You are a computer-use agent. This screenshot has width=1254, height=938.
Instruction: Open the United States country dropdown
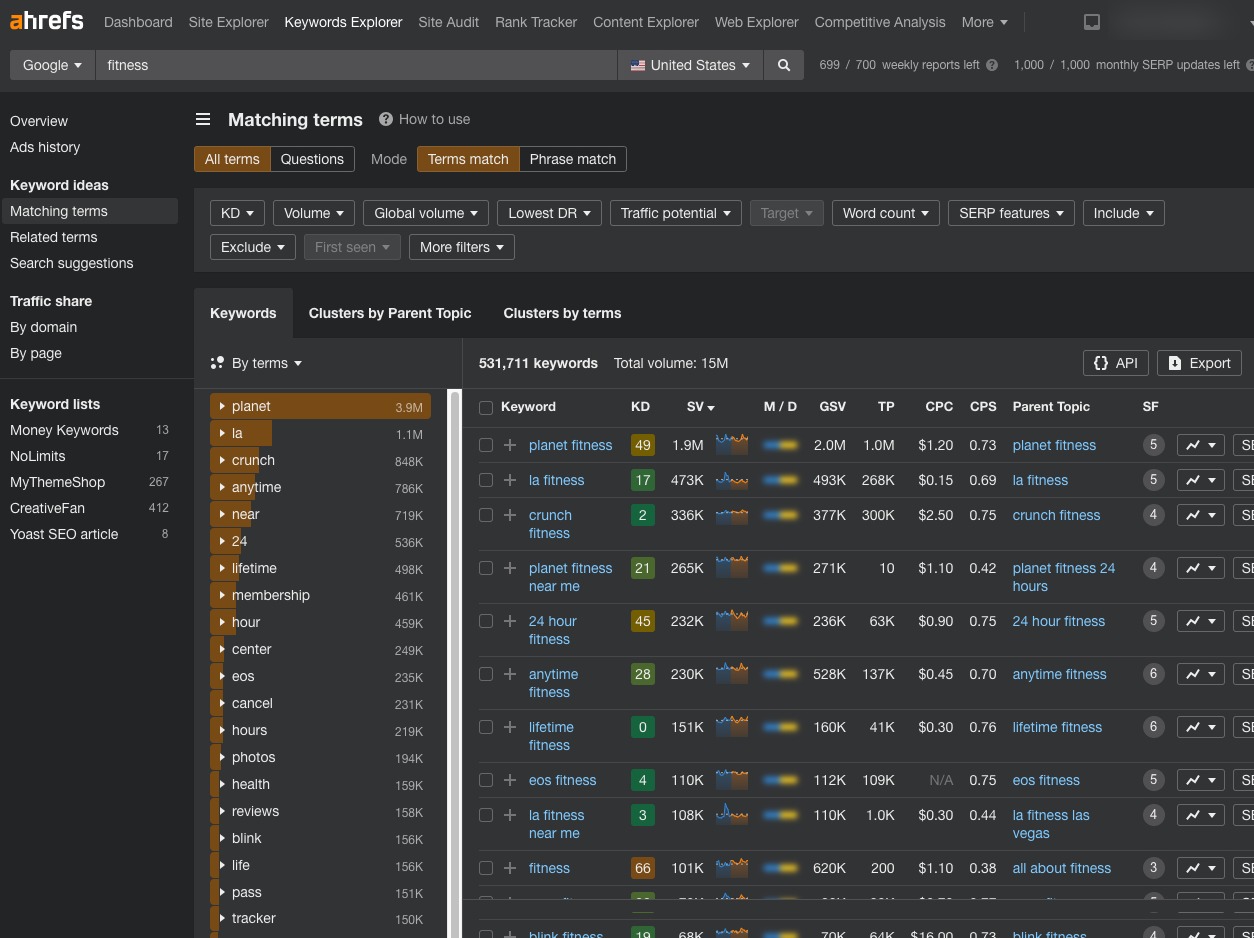pos(690,65)
